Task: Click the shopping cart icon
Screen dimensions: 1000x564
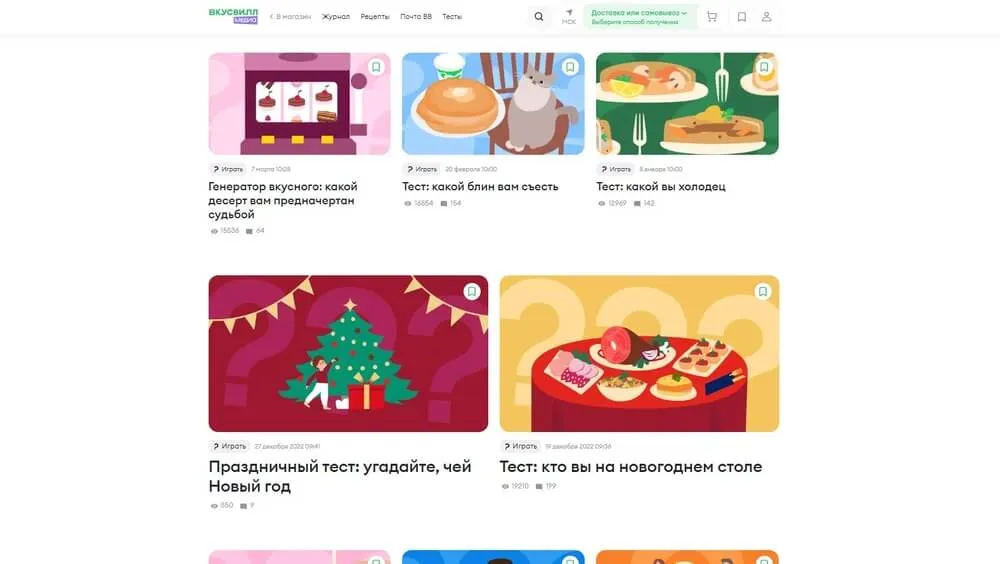Action: coord(712,17)
